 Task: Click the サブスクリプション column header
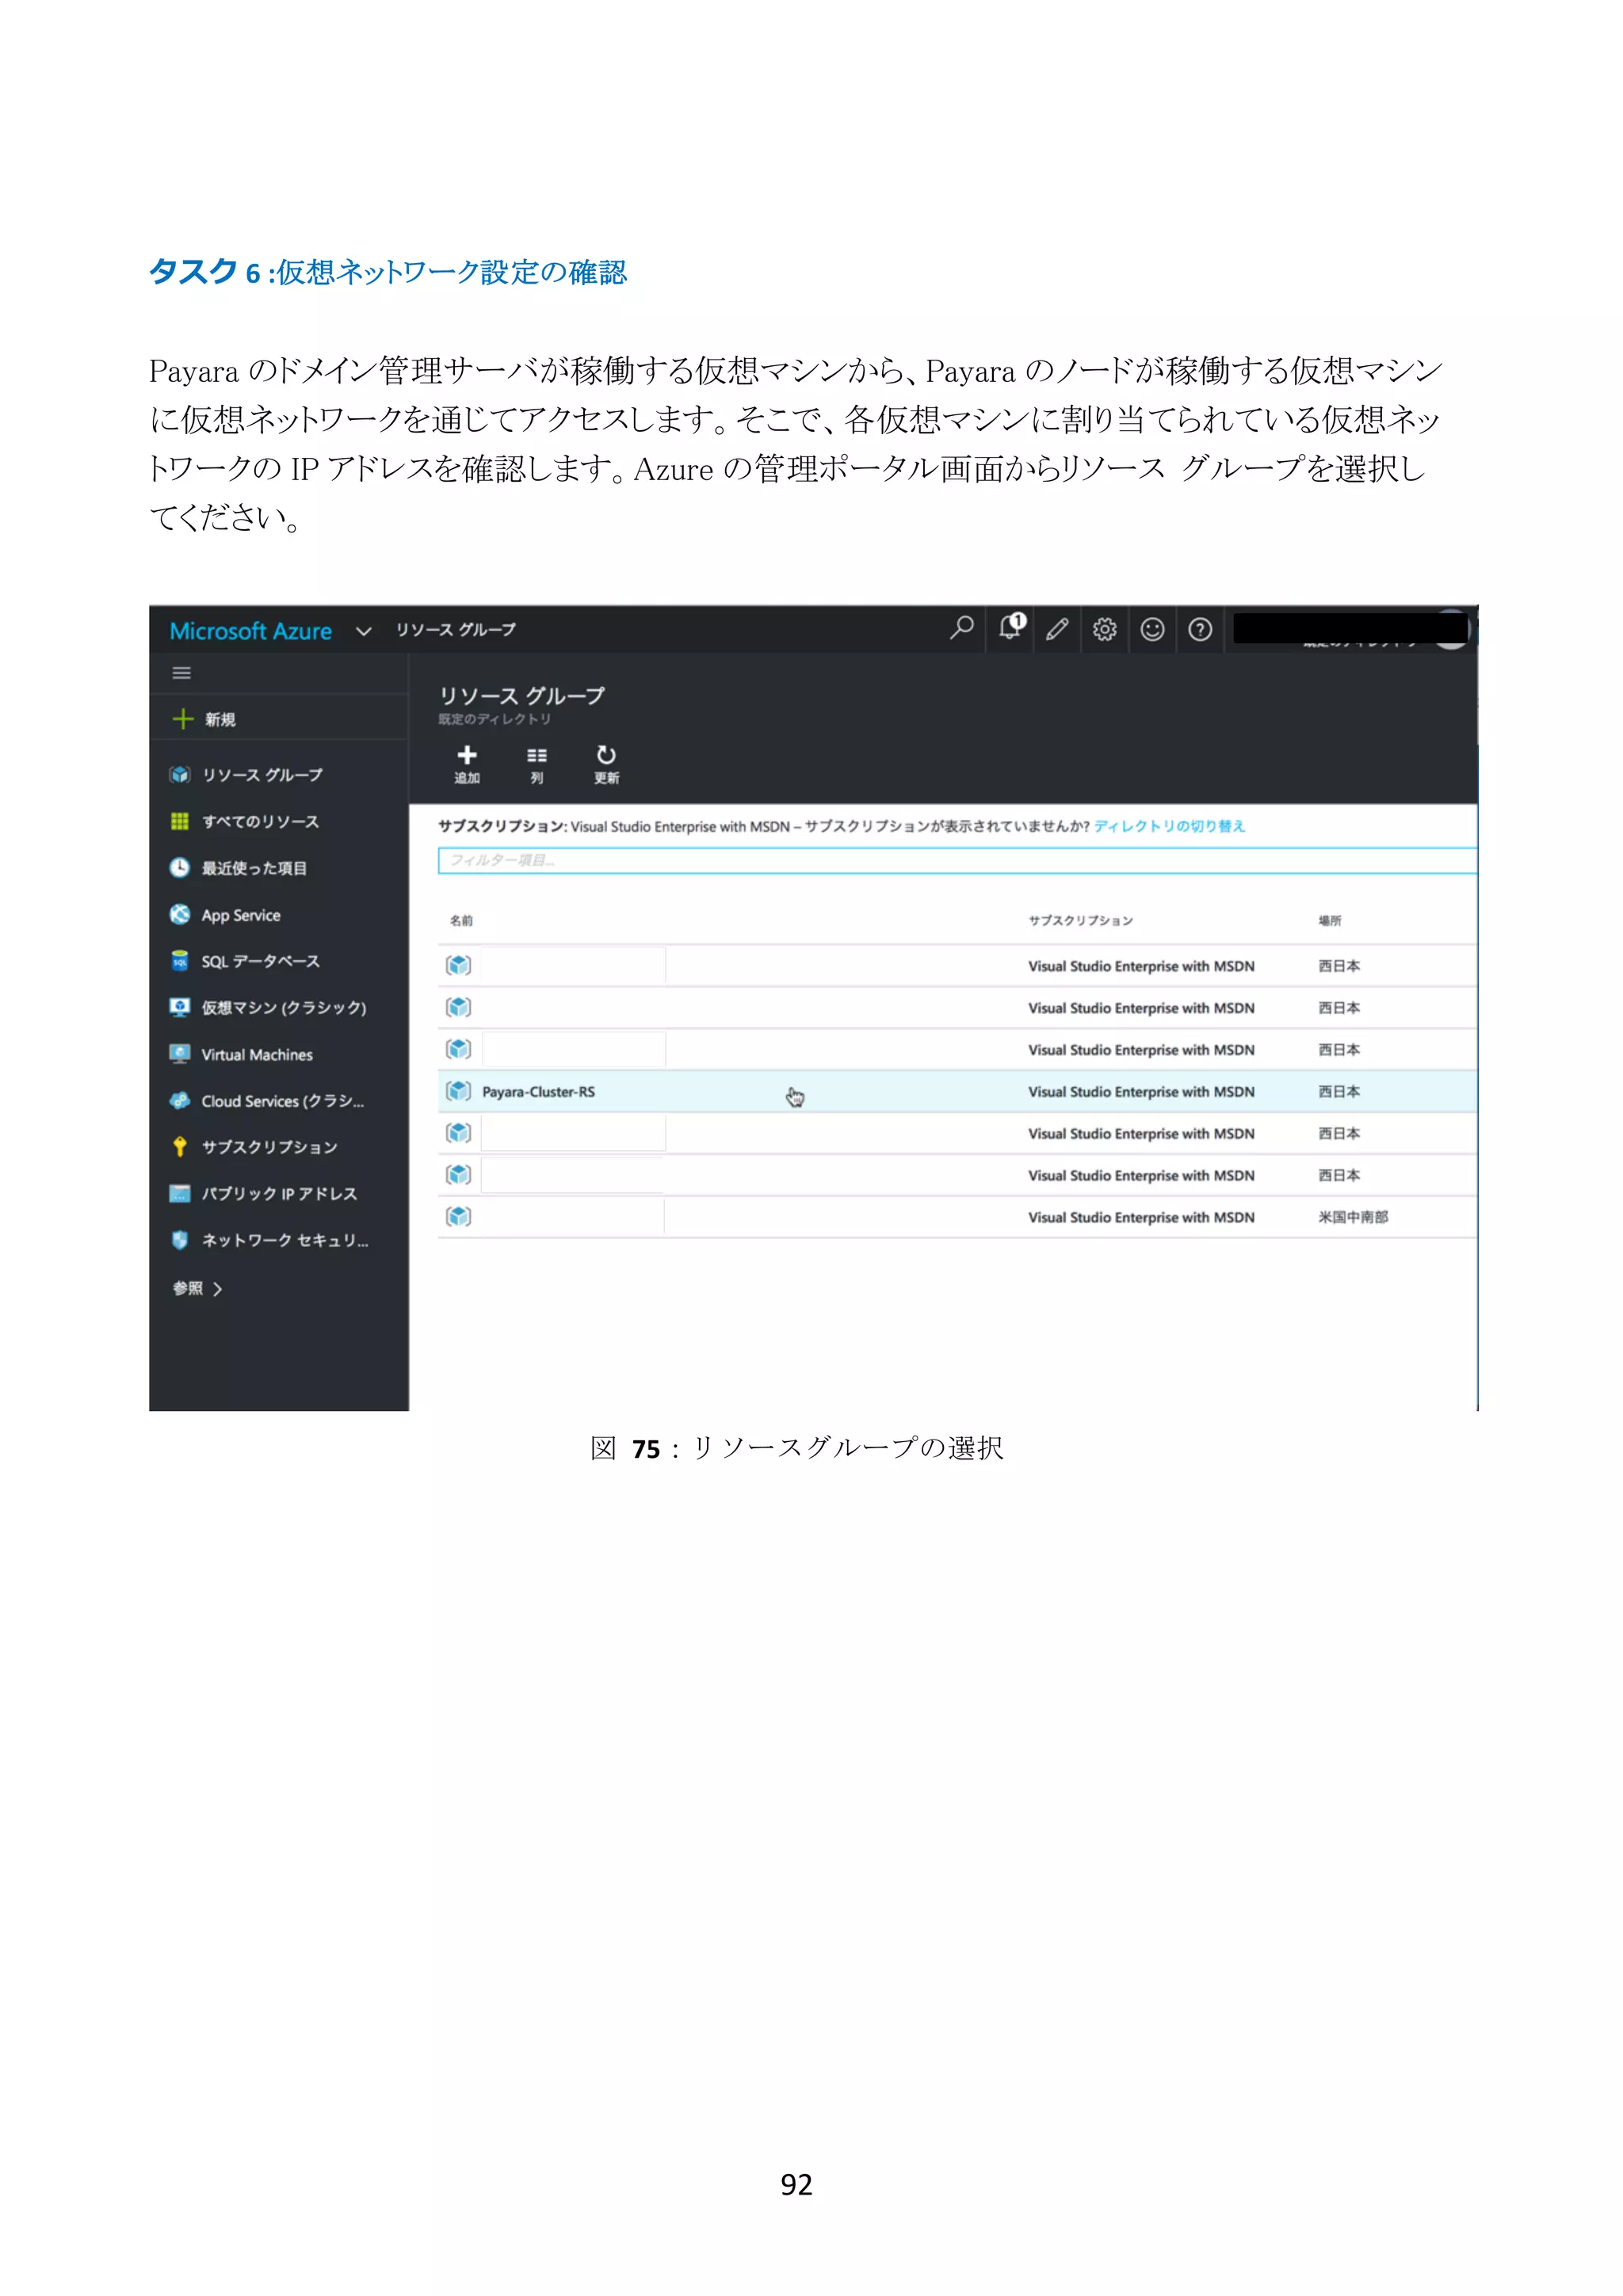pos(1080,920)
